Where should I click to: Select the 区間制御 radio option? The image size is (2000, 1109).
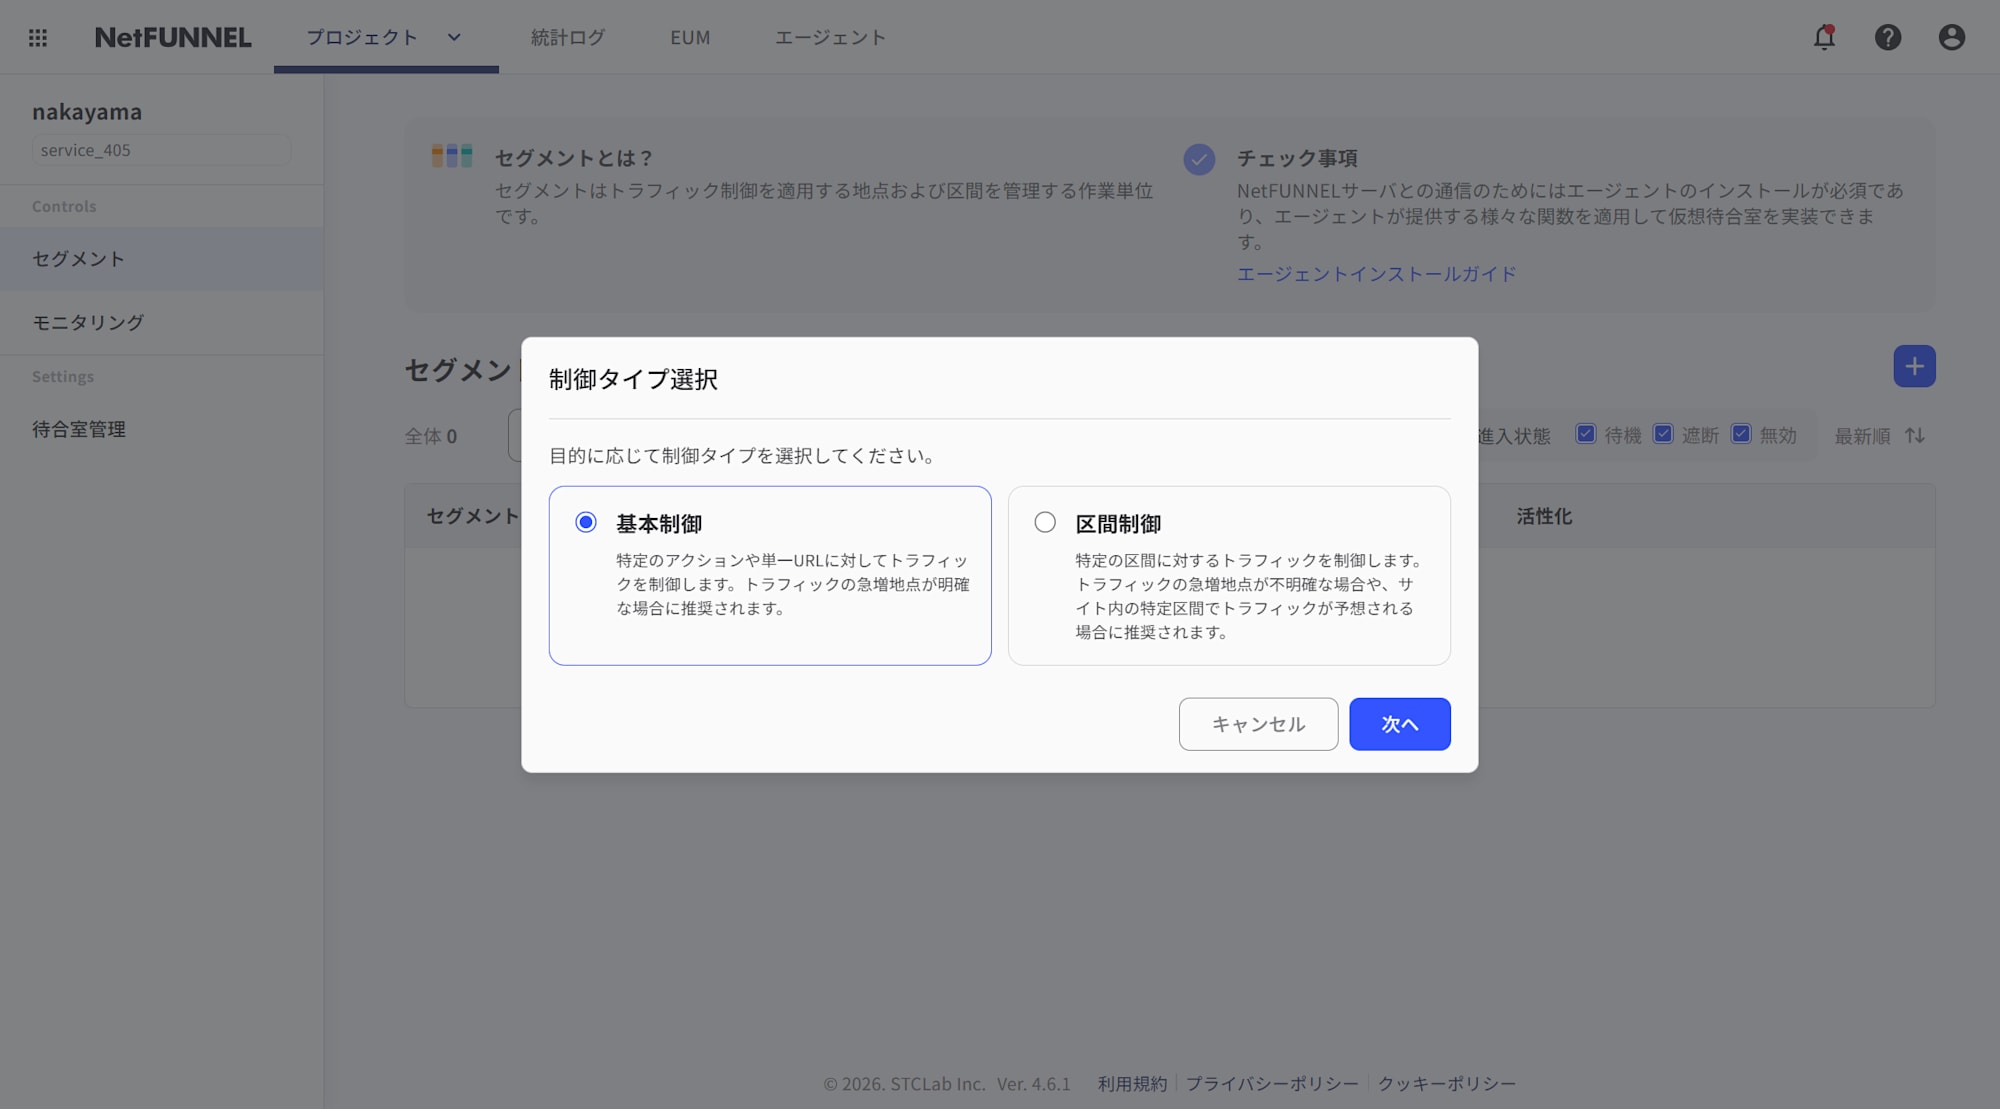point(1045,522)
